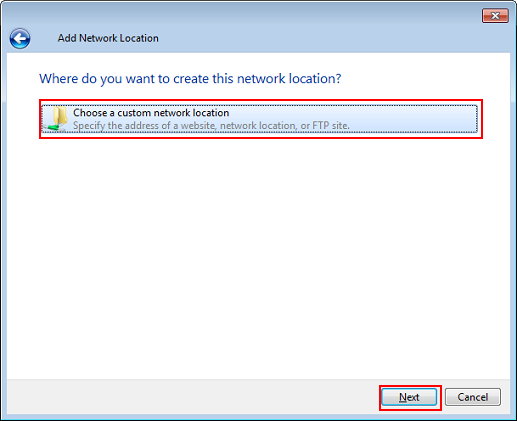Select Choose a custom network location option
This screenshot has height=421, width=517.
260,119
